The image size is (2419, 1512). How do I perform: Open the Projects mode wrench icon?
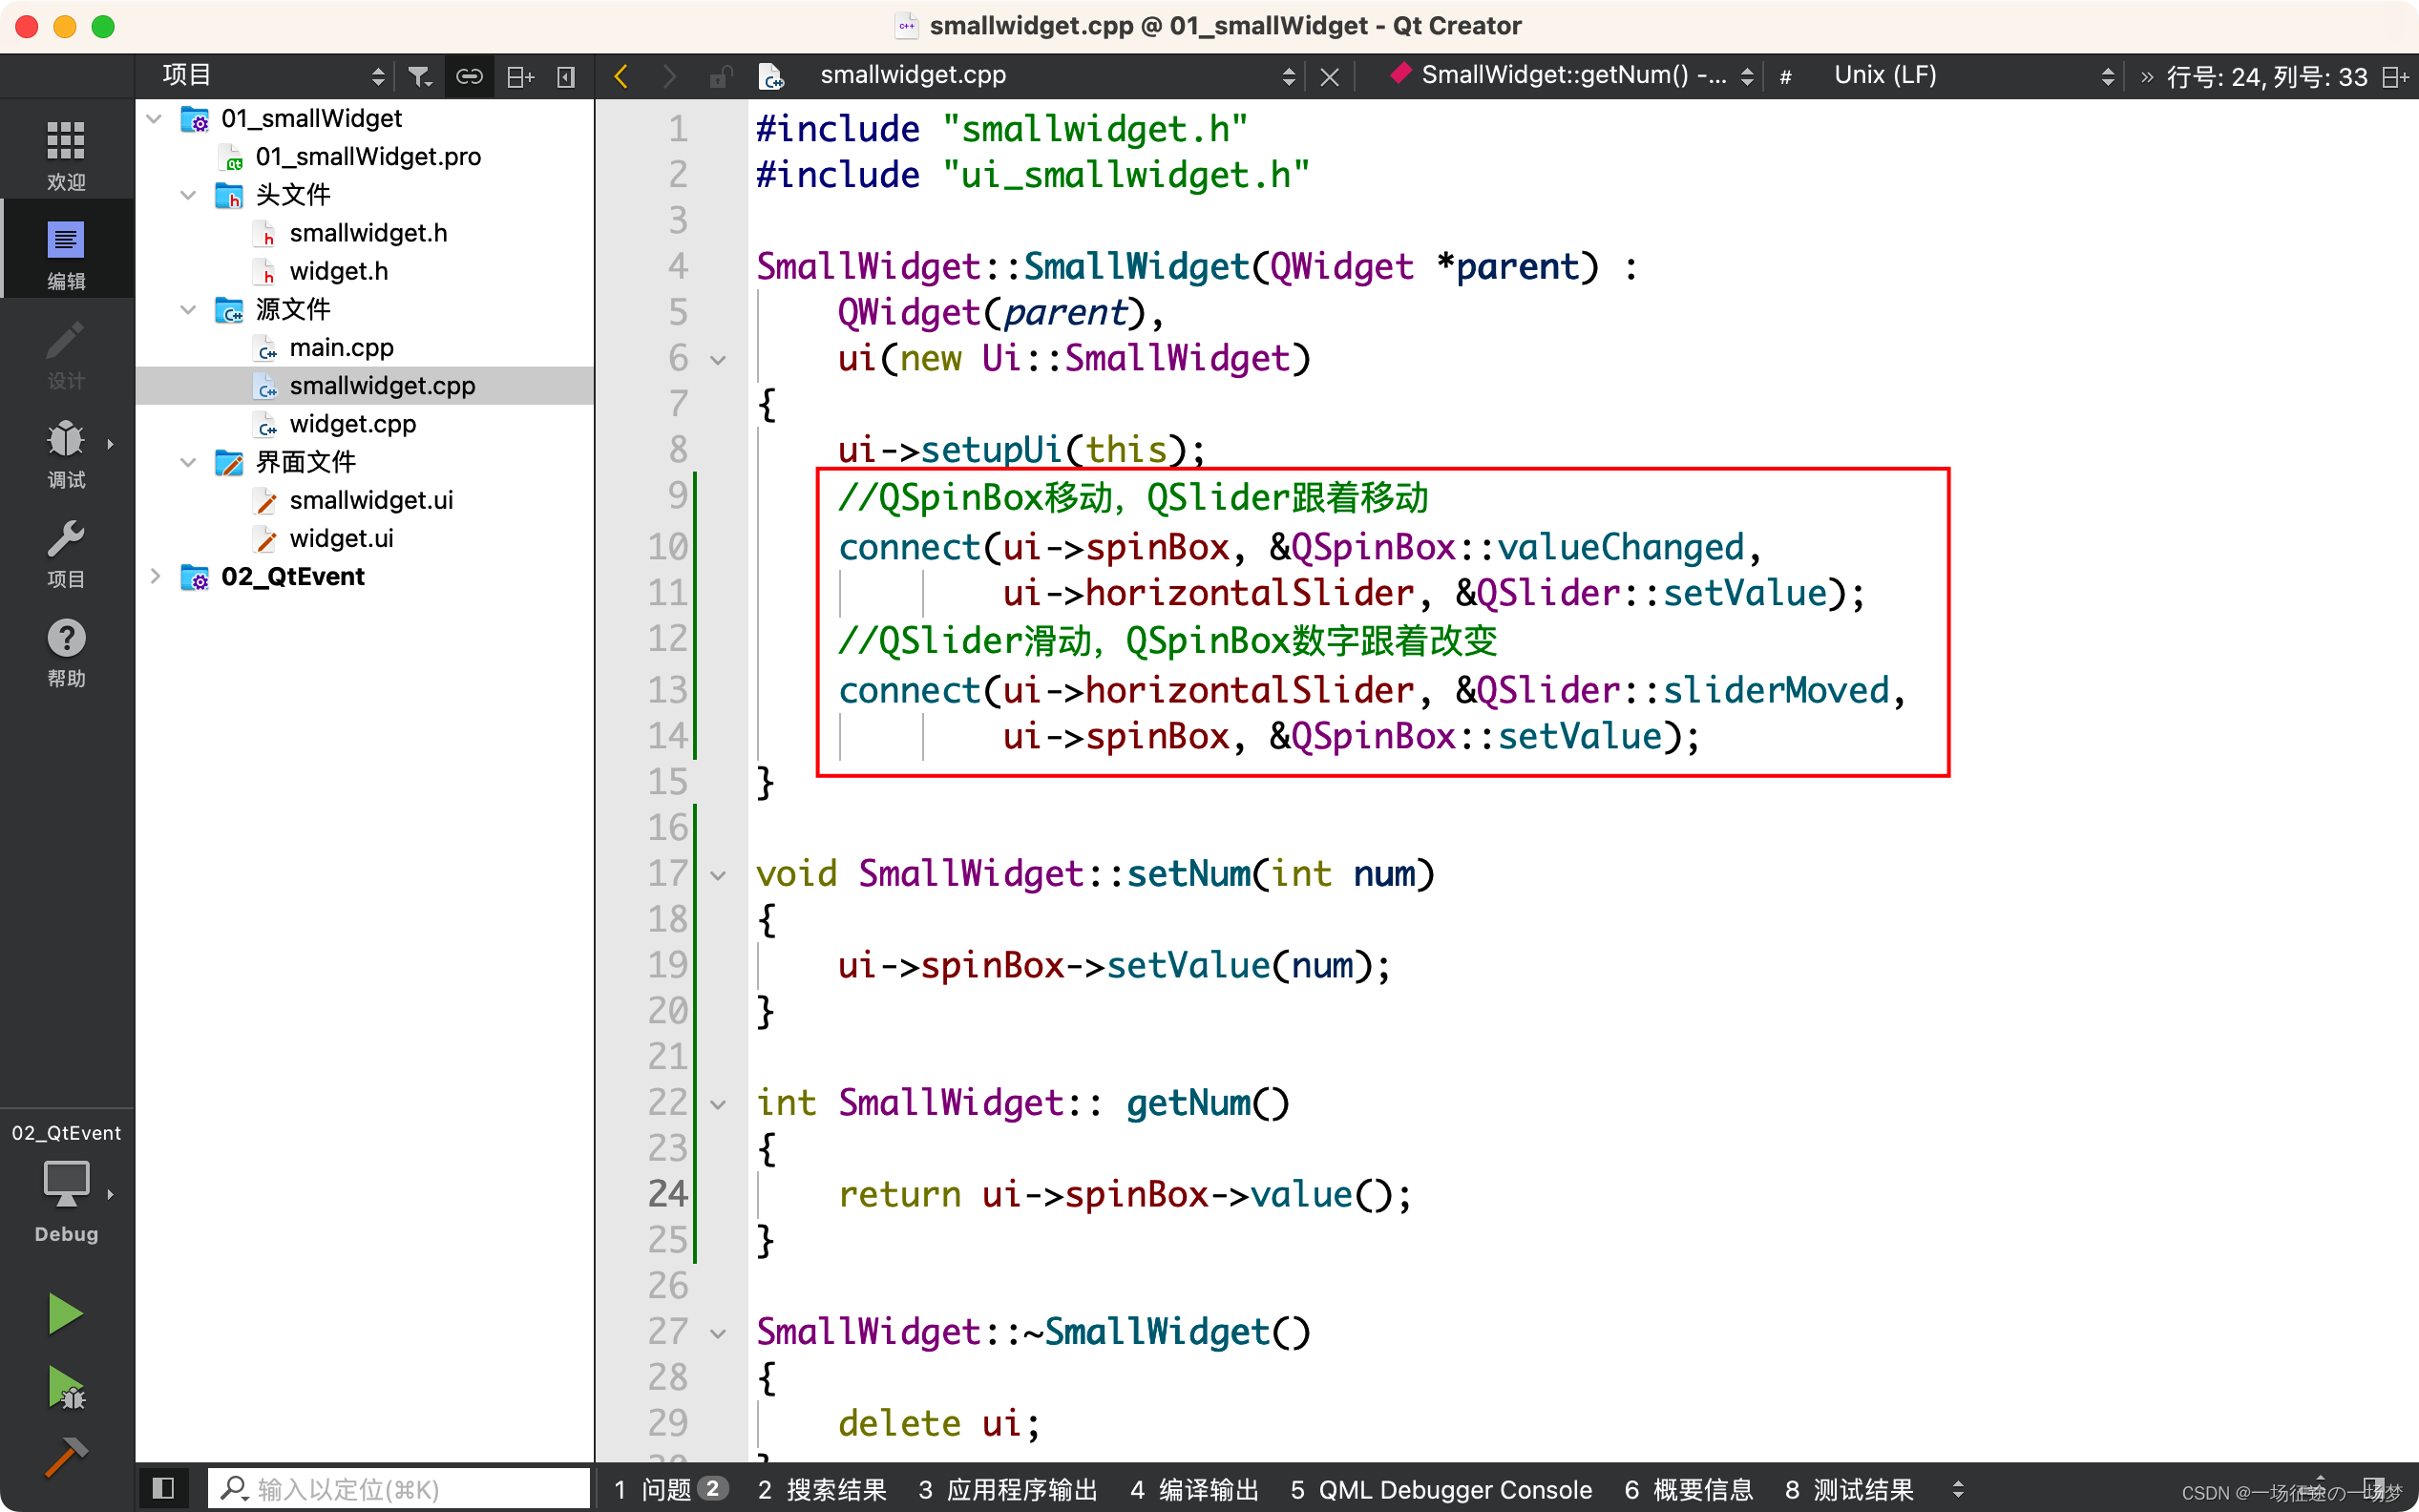click(x=66, y=552)
